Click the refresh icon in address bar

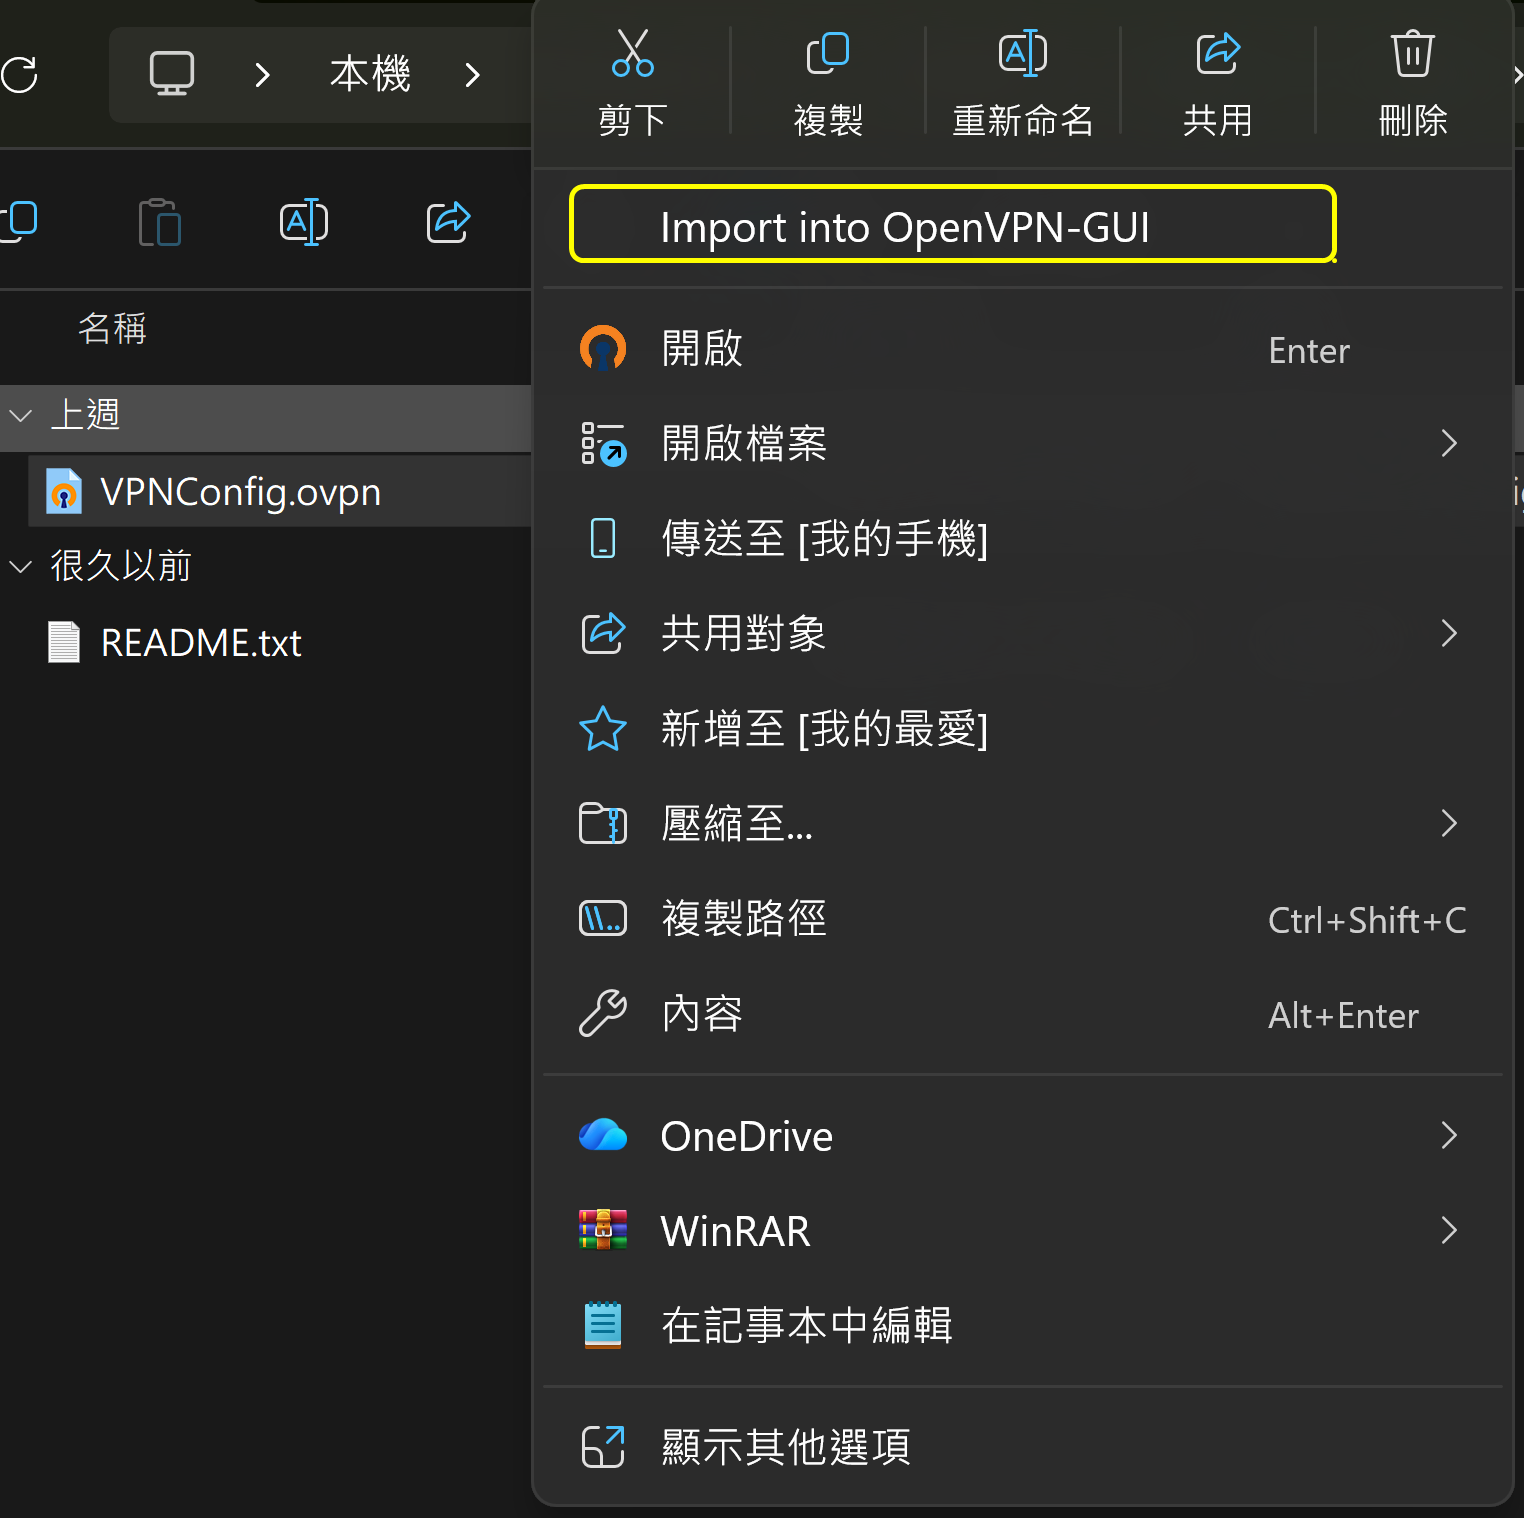(19, 74)
